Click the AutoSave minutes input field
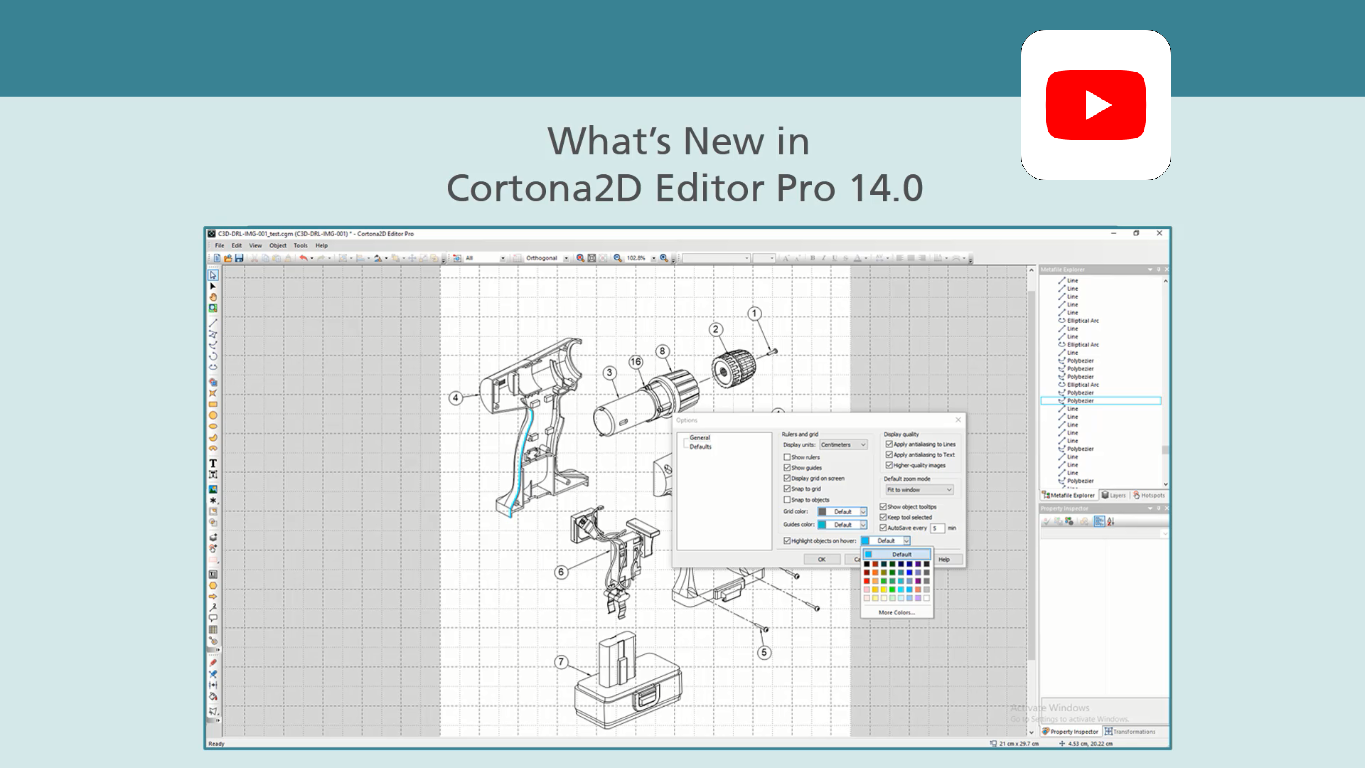The image size is (1365, 768). [937, 528]
